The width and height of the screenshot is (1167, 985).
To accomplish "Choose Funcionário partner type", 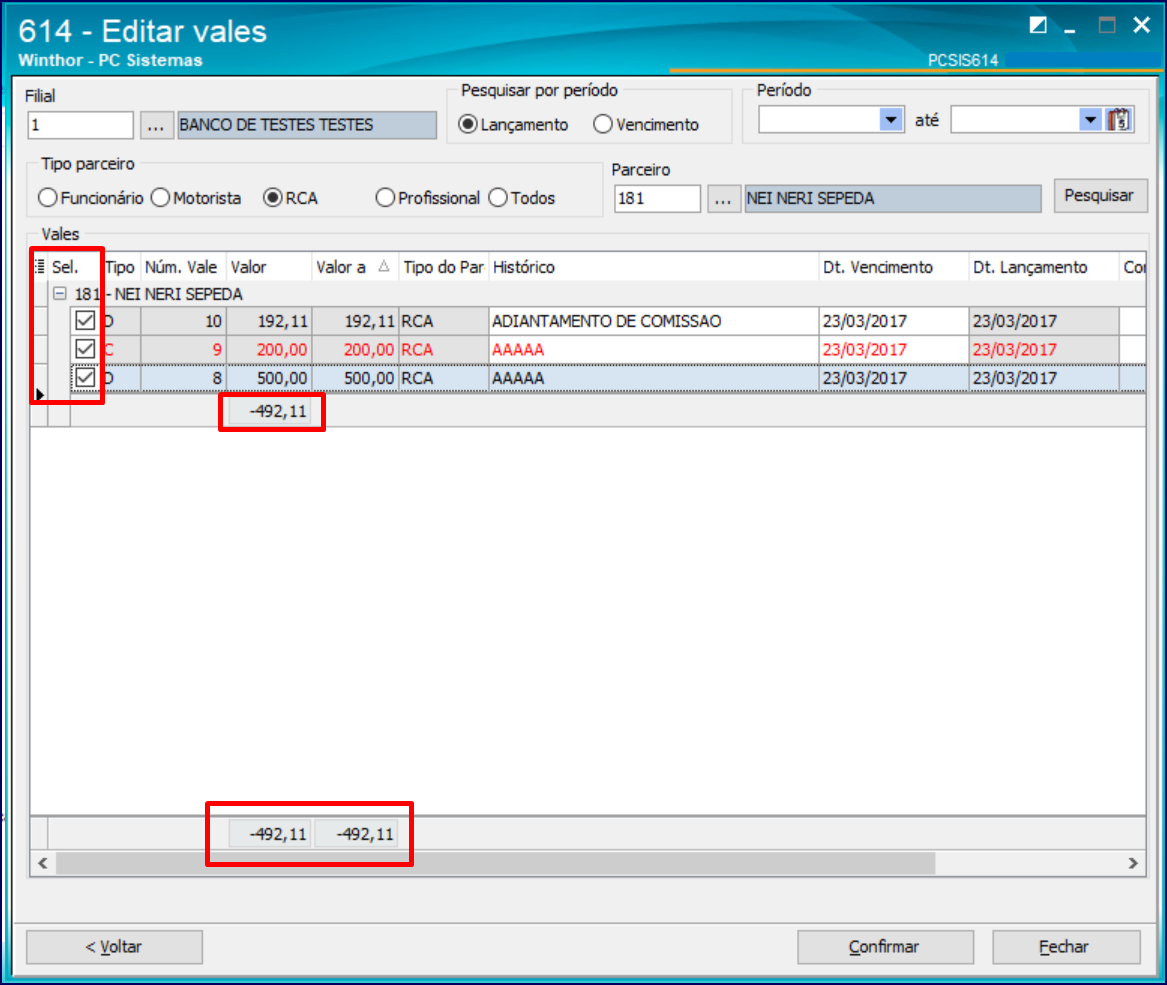I will coord(48,198).
